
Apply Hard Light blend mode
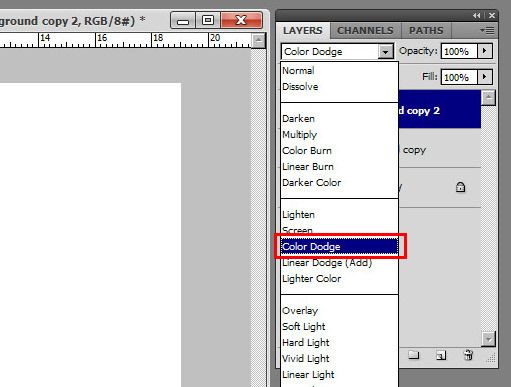pyautogui.click(x=339, y=343)
